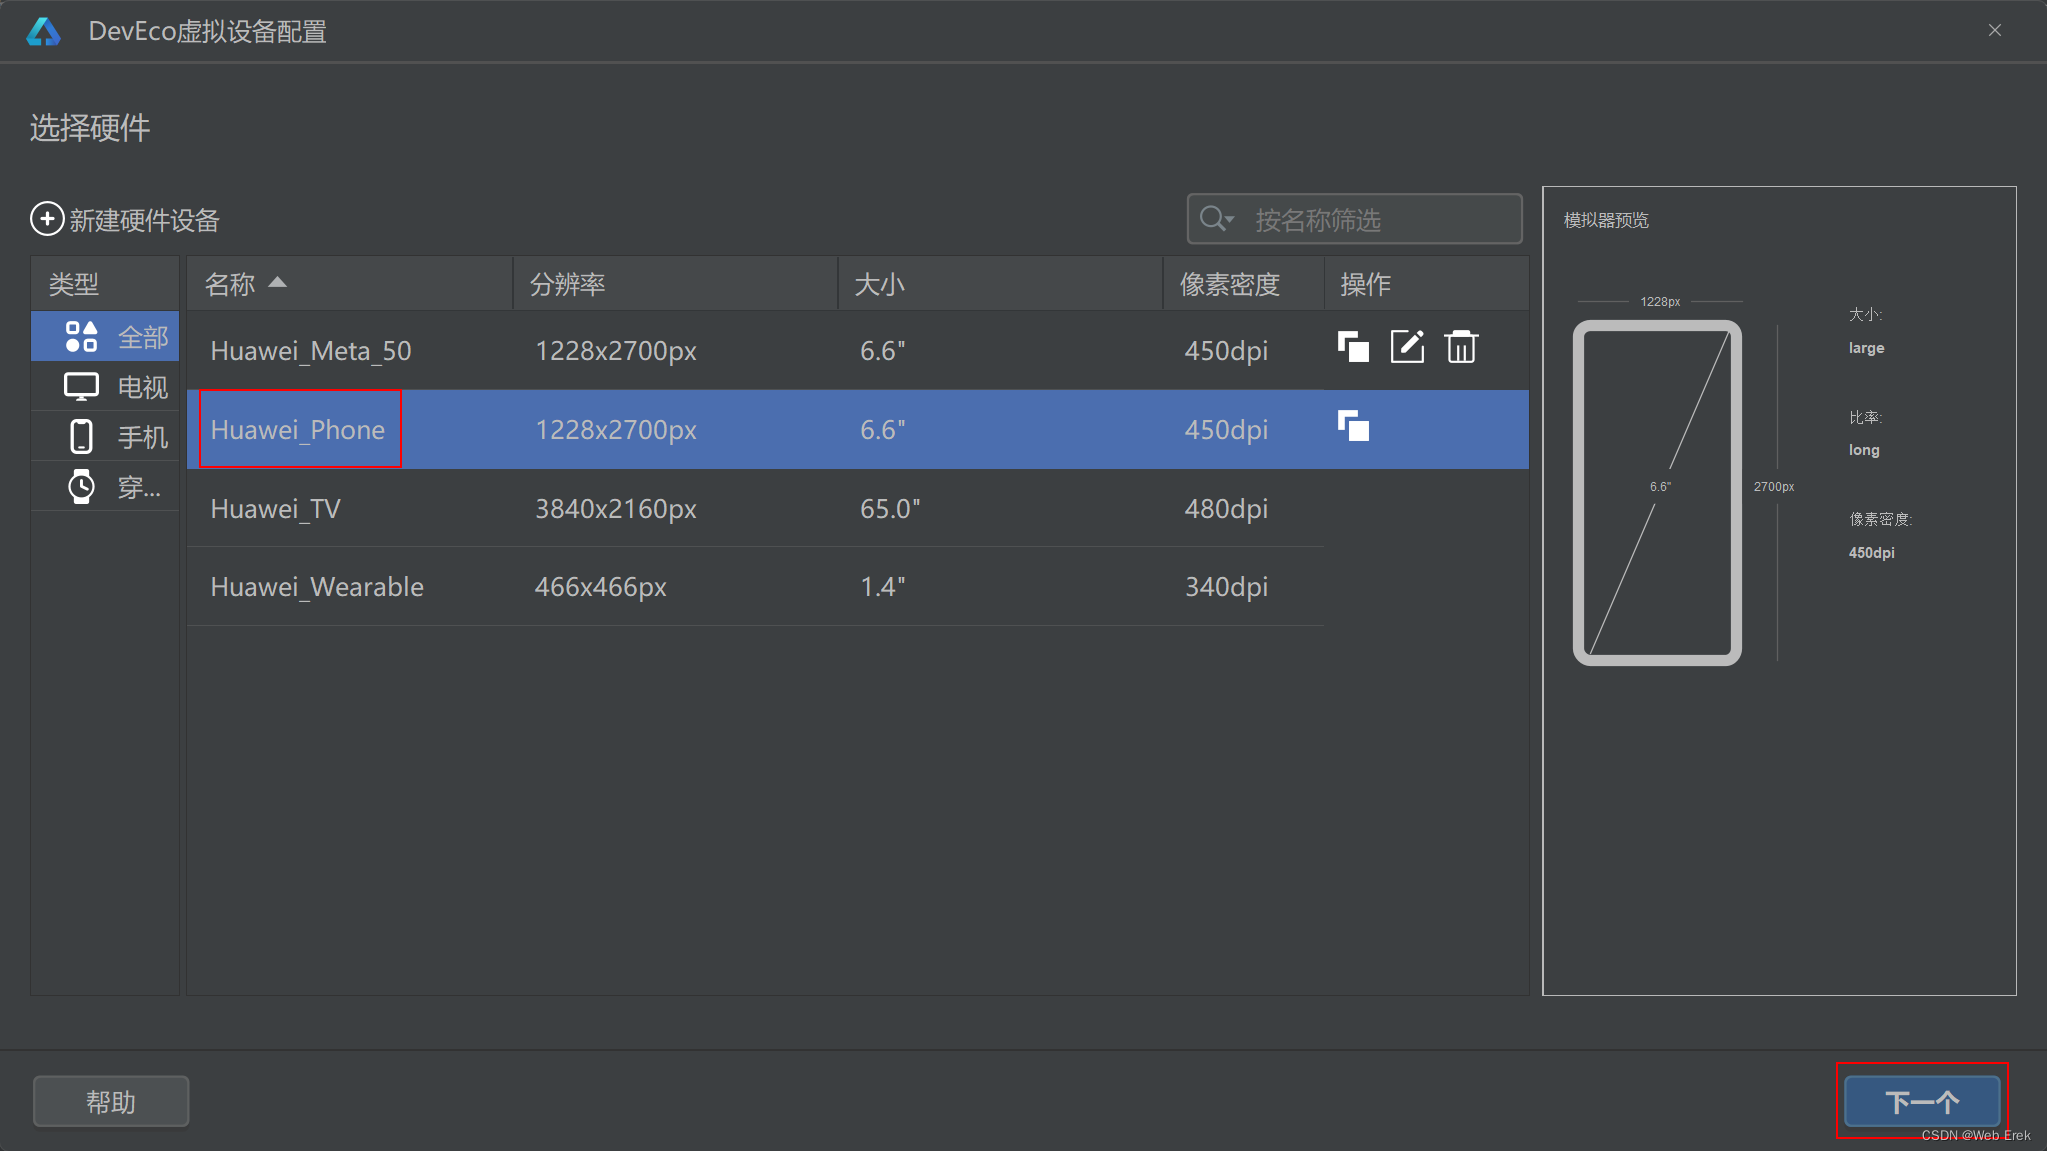Close the DevEco virtual device dialog
Viewport: 2047px width, 1151px height.
[1994, 31]
